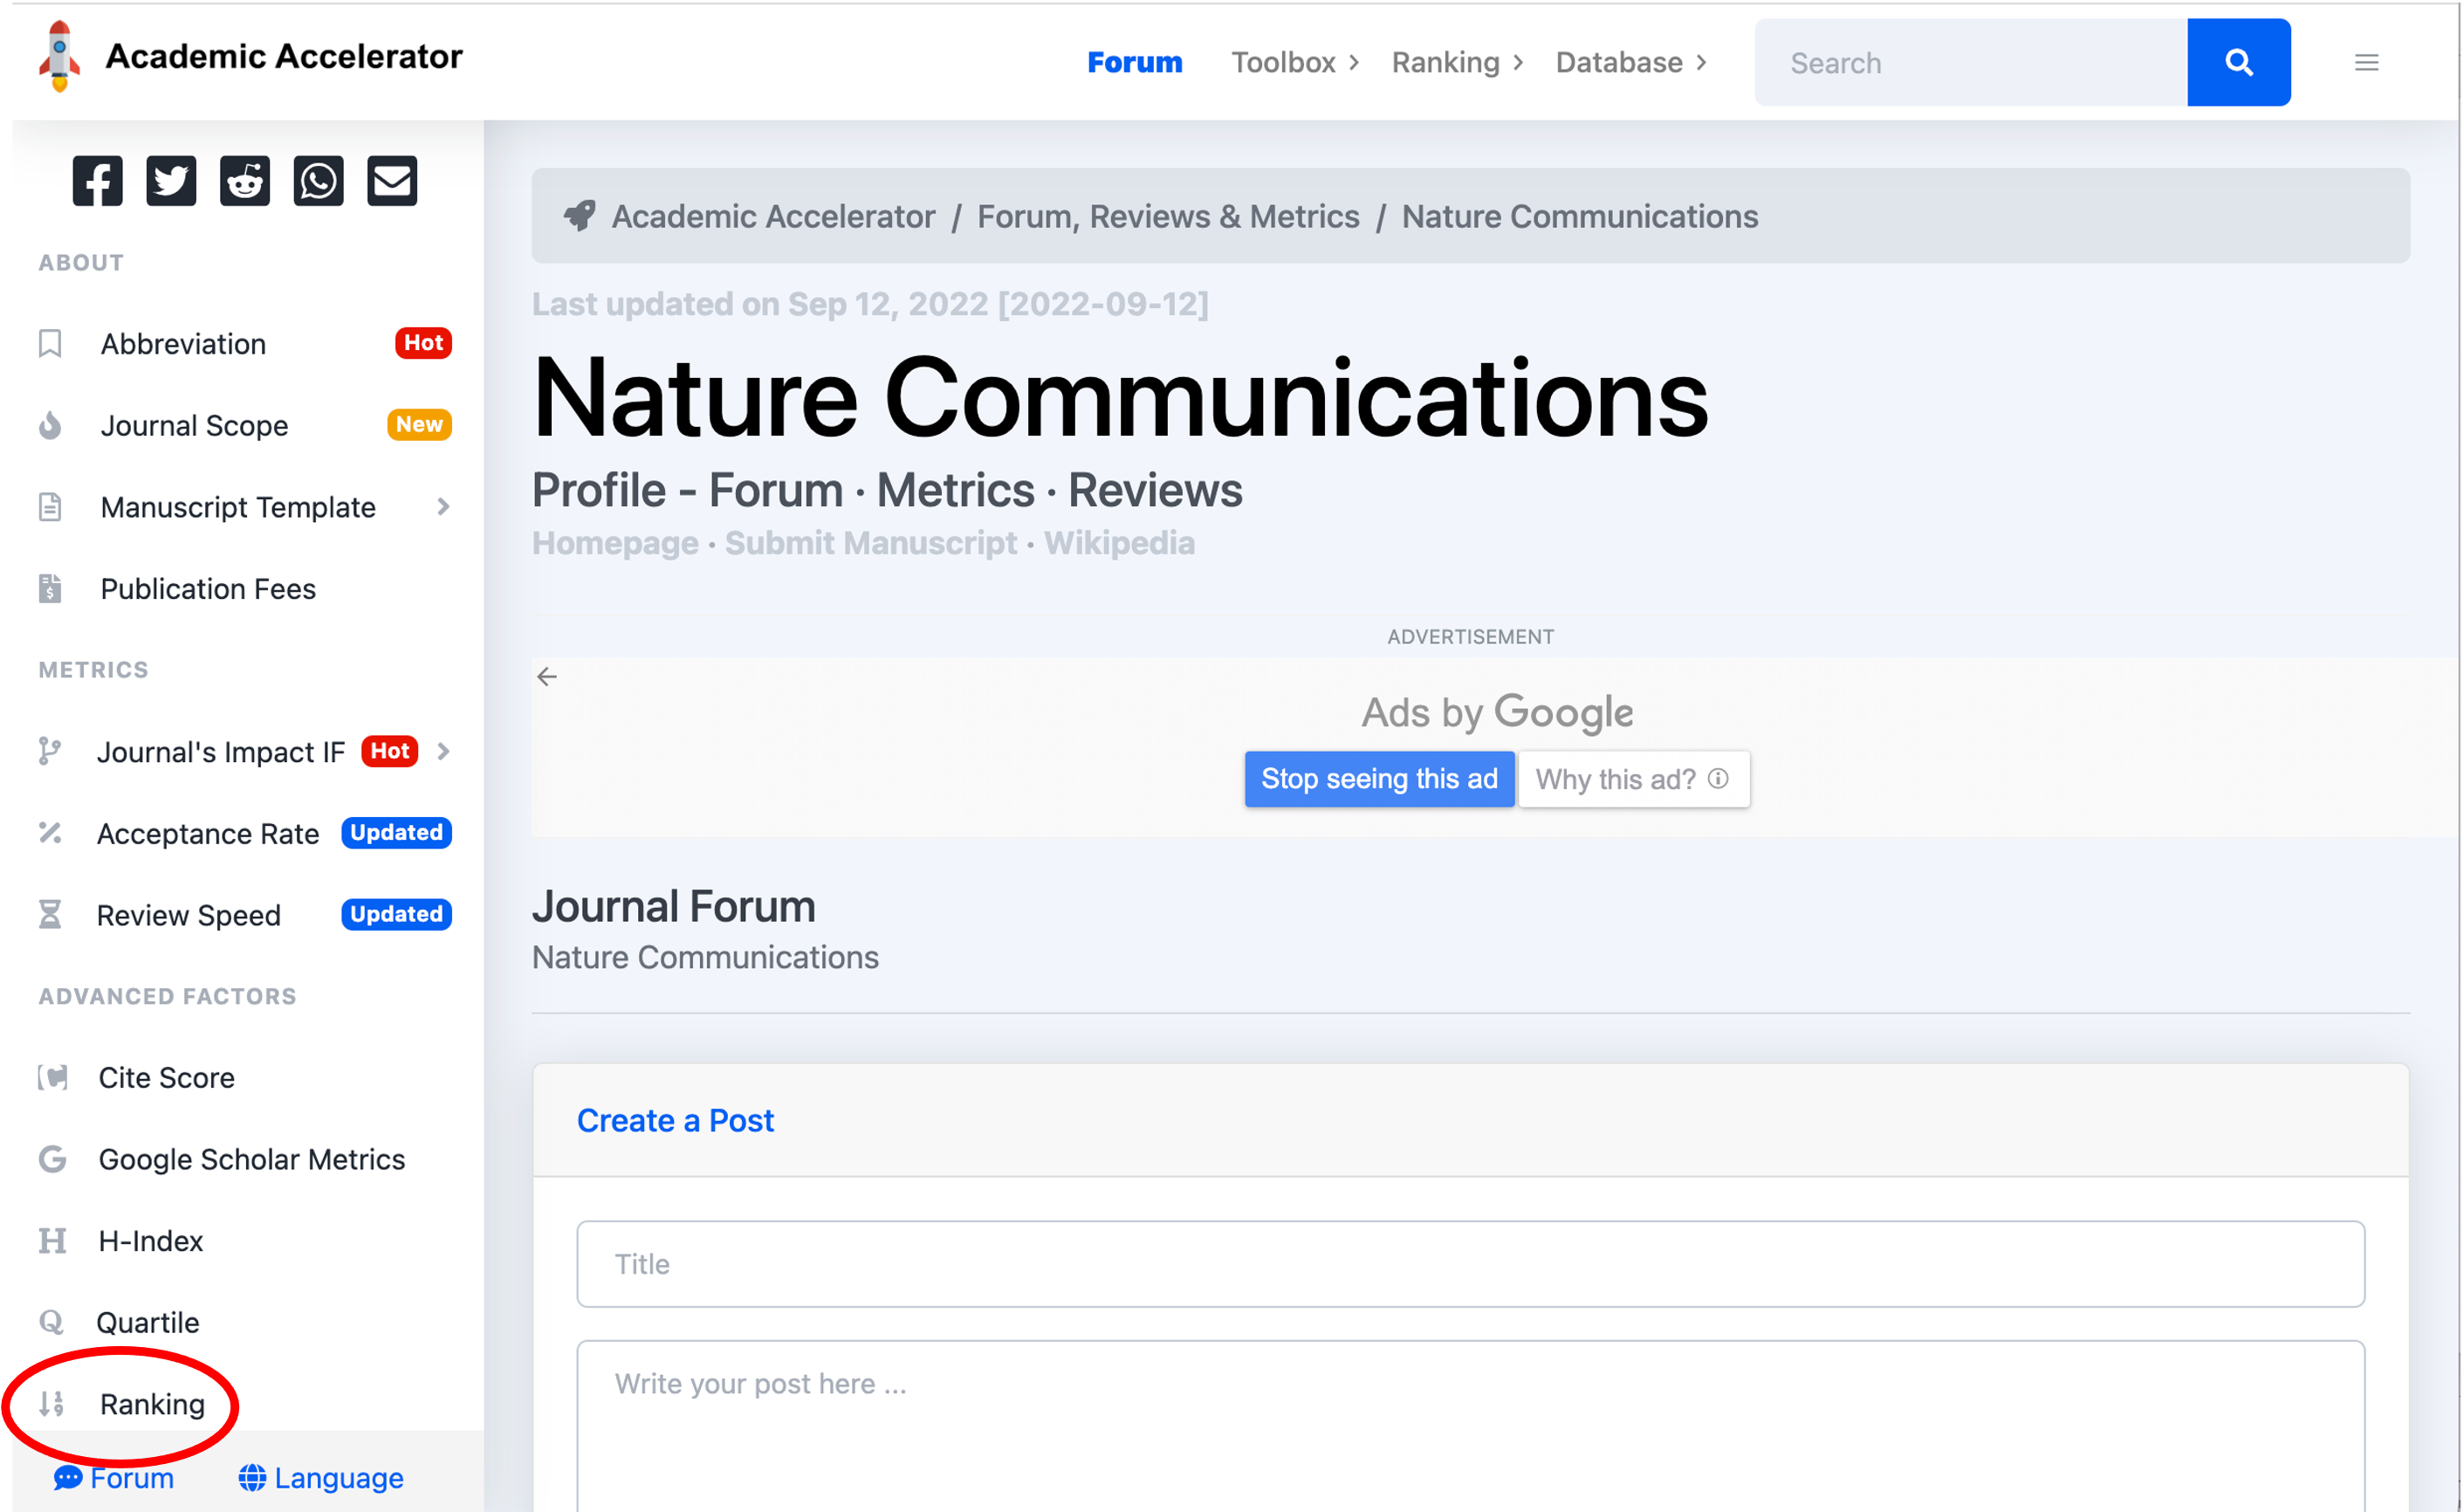Click the Acceptance Rate percent icon
The image size is (2464, 1512).
pos(50,832)
